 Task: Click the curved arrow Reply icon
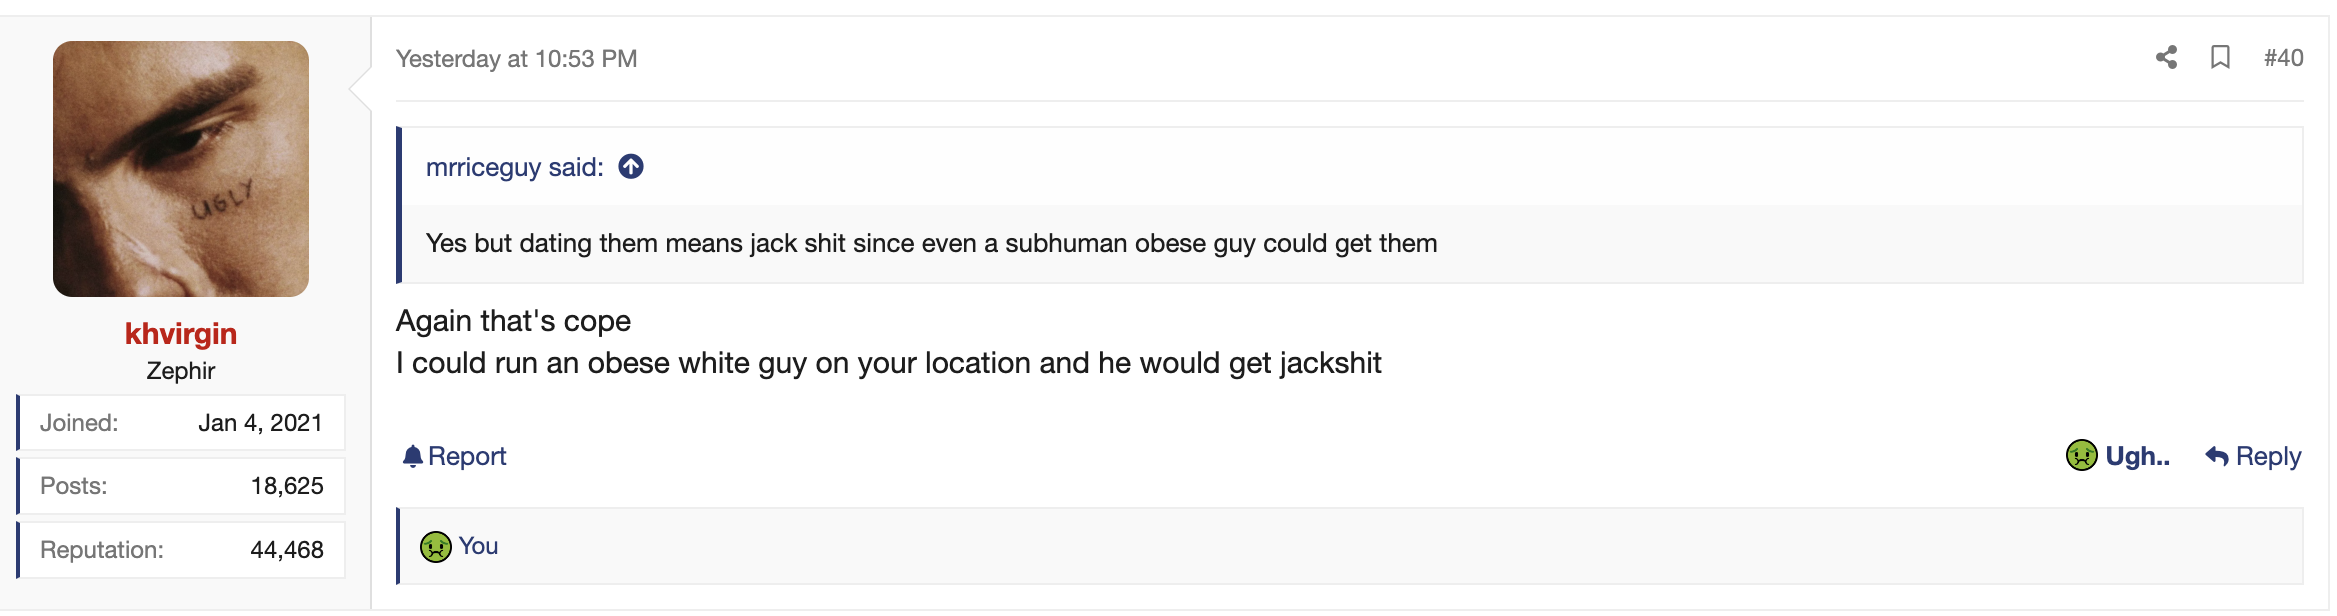click(2216, 457)
